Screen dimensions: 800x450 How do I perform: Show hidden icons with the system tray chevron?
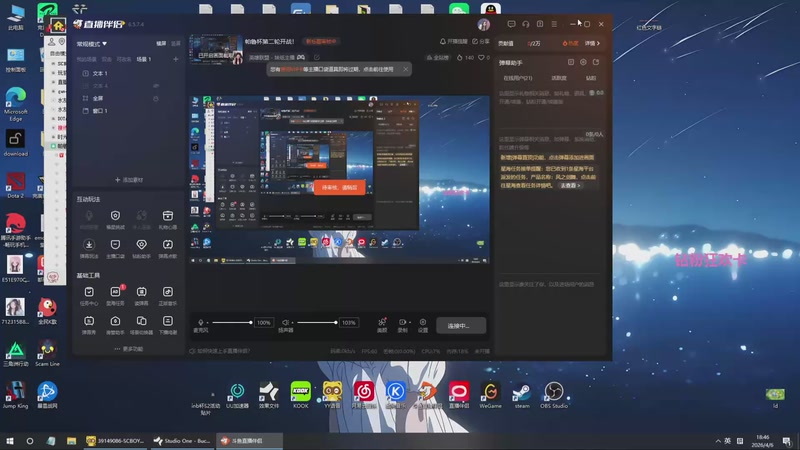click(718, 441)
